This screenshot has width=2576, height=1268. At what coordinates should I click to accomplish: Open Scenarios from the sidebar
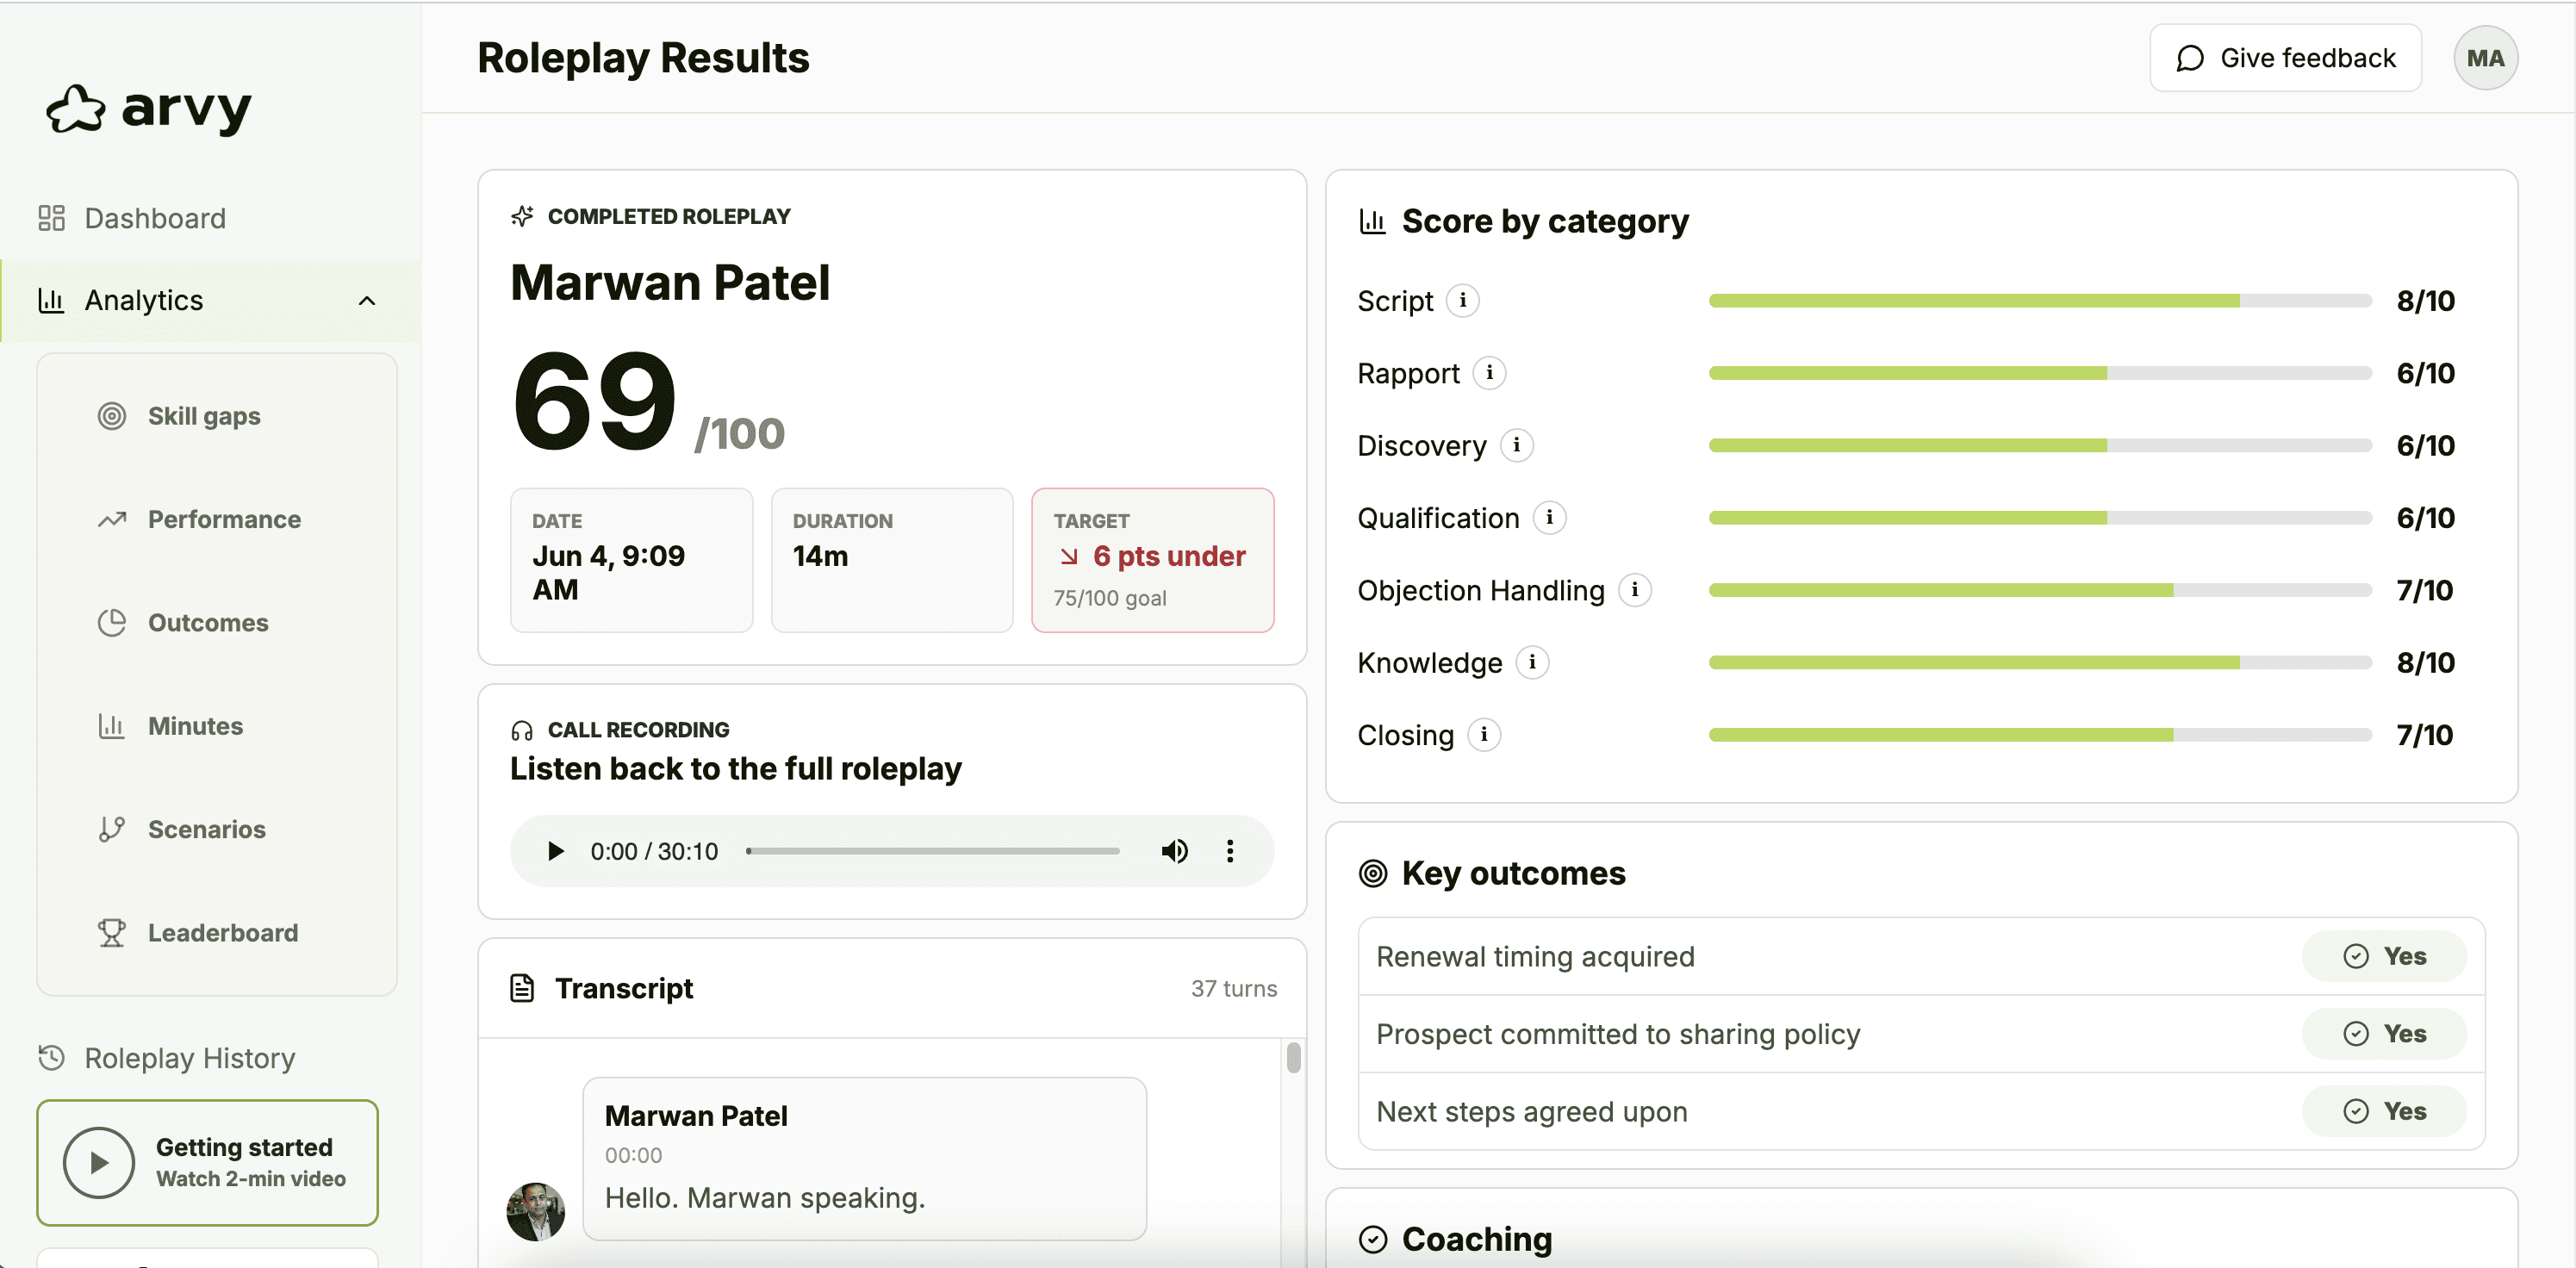pyautogui.click(x=207, y=829)
